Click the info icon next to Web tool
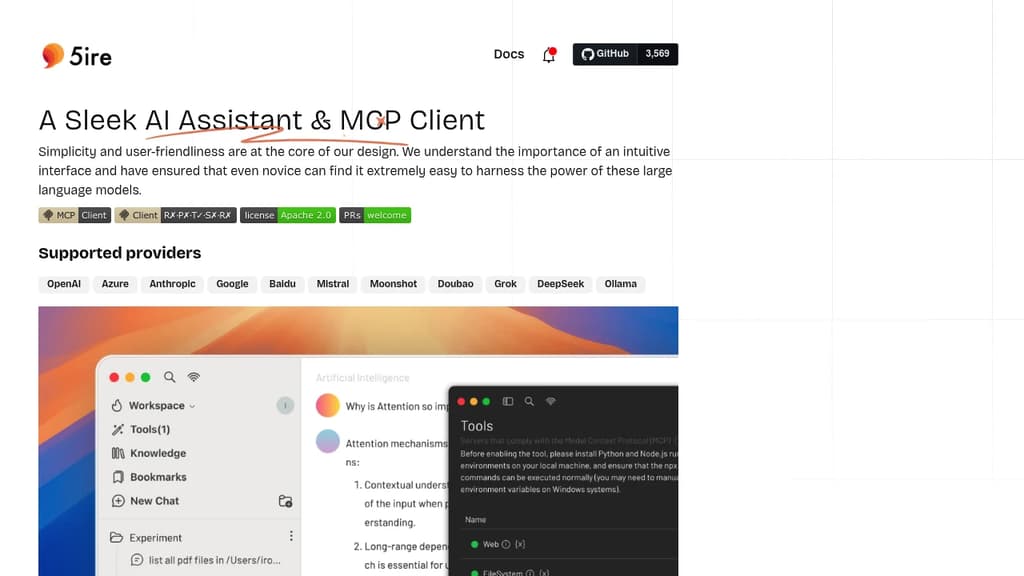The height and width of the screenshot is (576, 1024). click(x=505, y=544)
